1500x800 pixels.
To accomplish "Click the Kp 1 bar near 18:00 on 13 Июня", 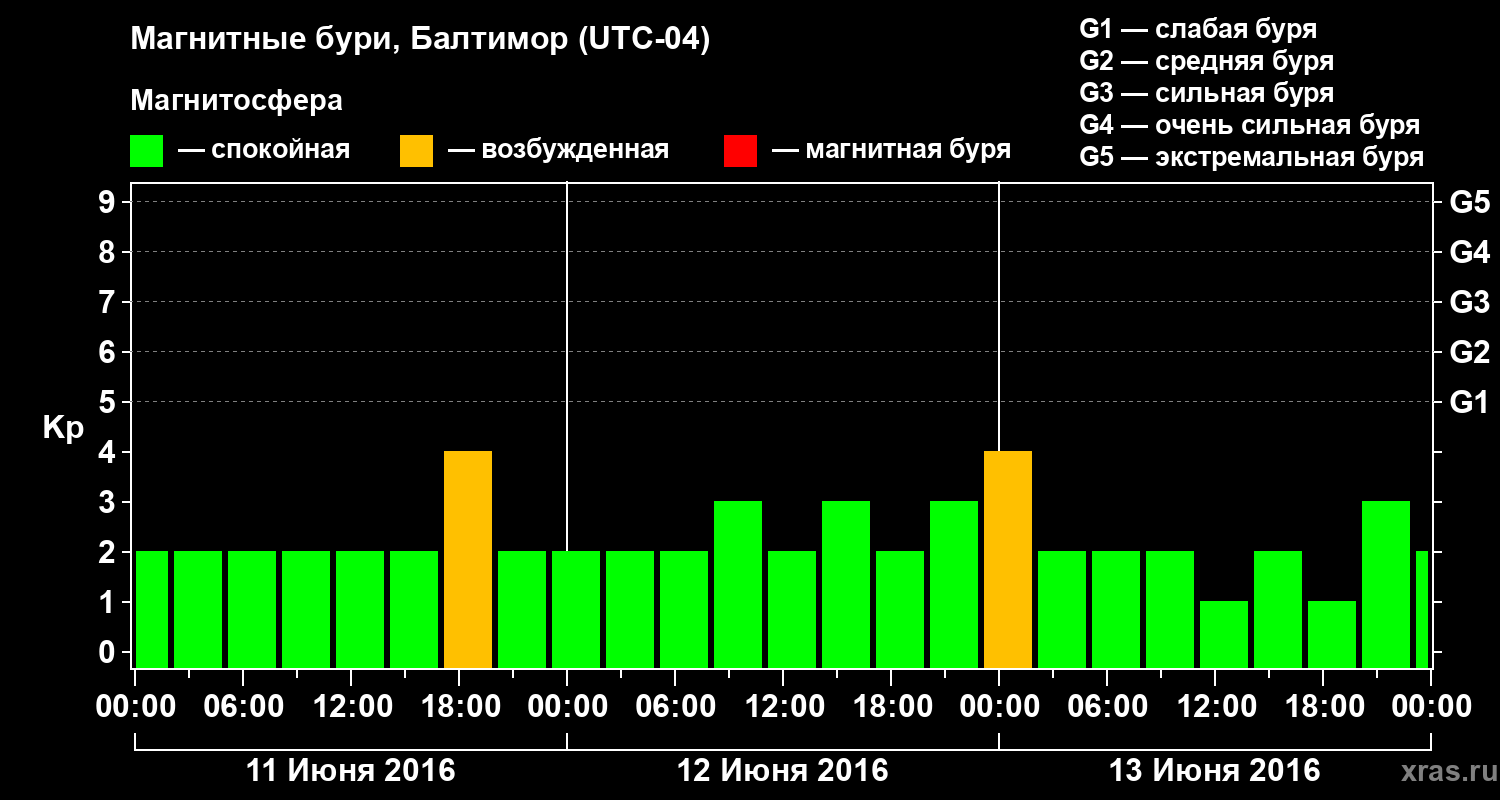I will click(x=1332, y=634).
